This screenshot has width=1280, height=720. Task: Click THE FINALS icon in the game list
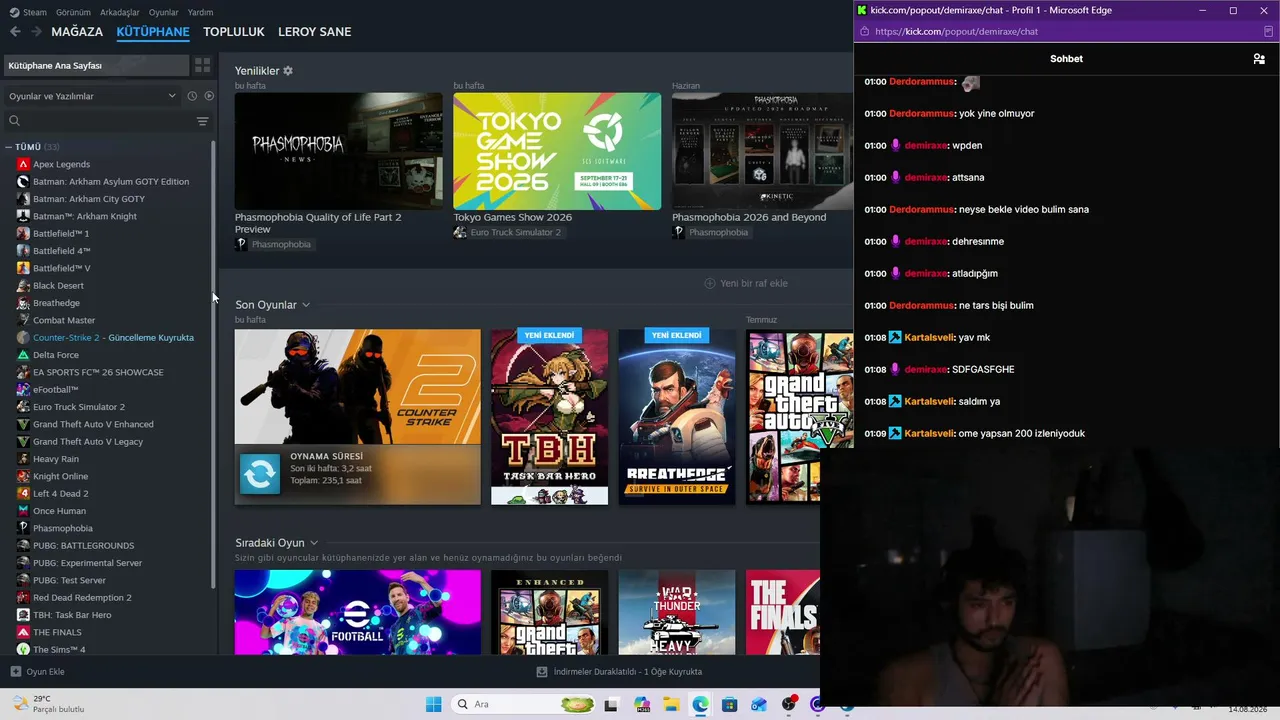point(23,632)
